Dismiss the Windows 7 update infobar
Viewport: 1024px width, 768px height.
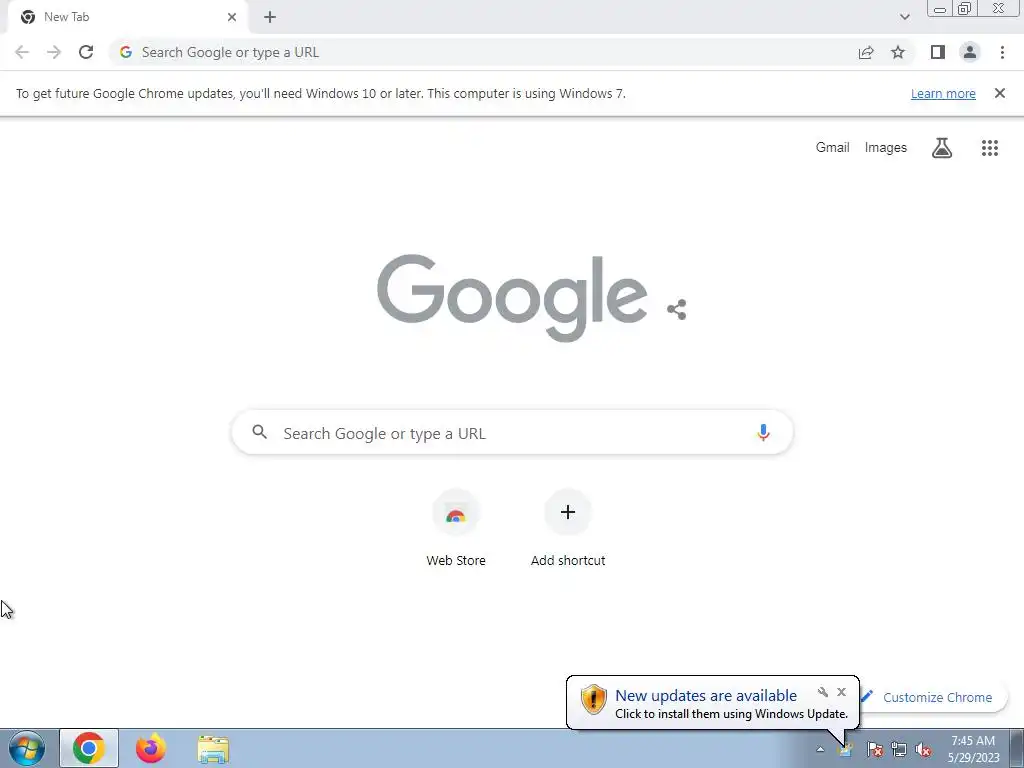(1000, 93)
